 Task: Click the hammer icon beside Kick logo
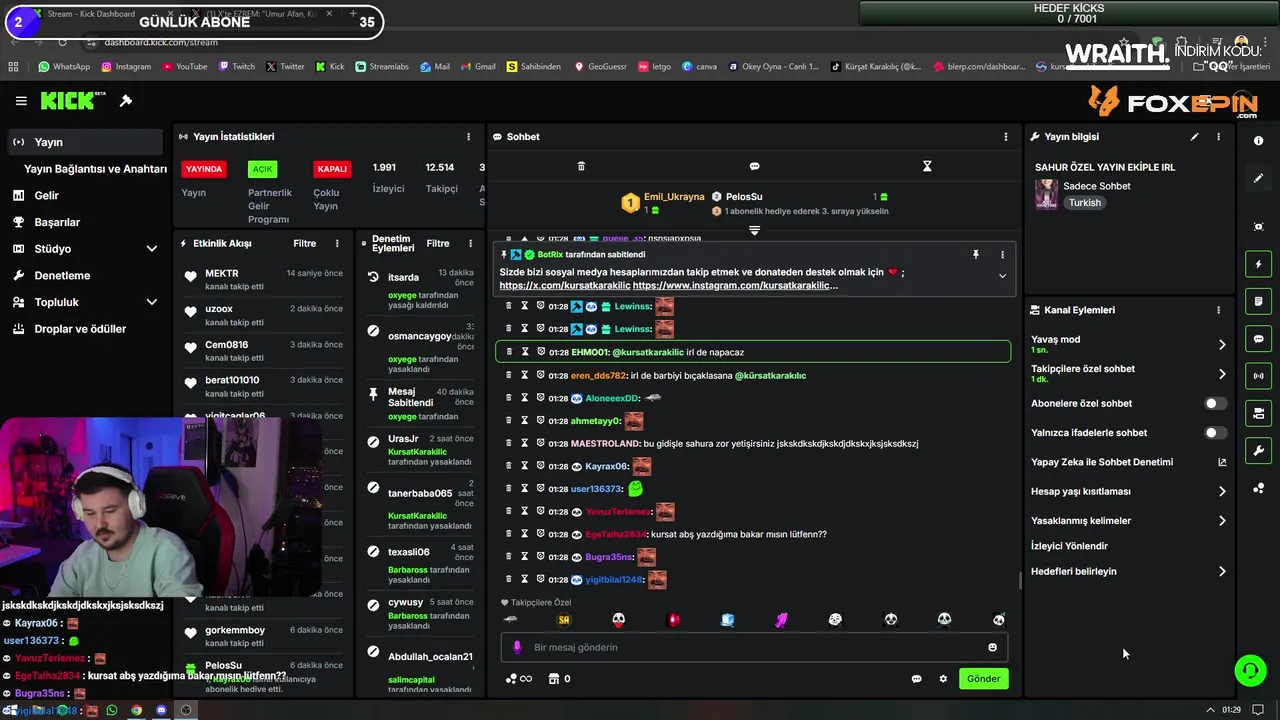coord(126,101)
